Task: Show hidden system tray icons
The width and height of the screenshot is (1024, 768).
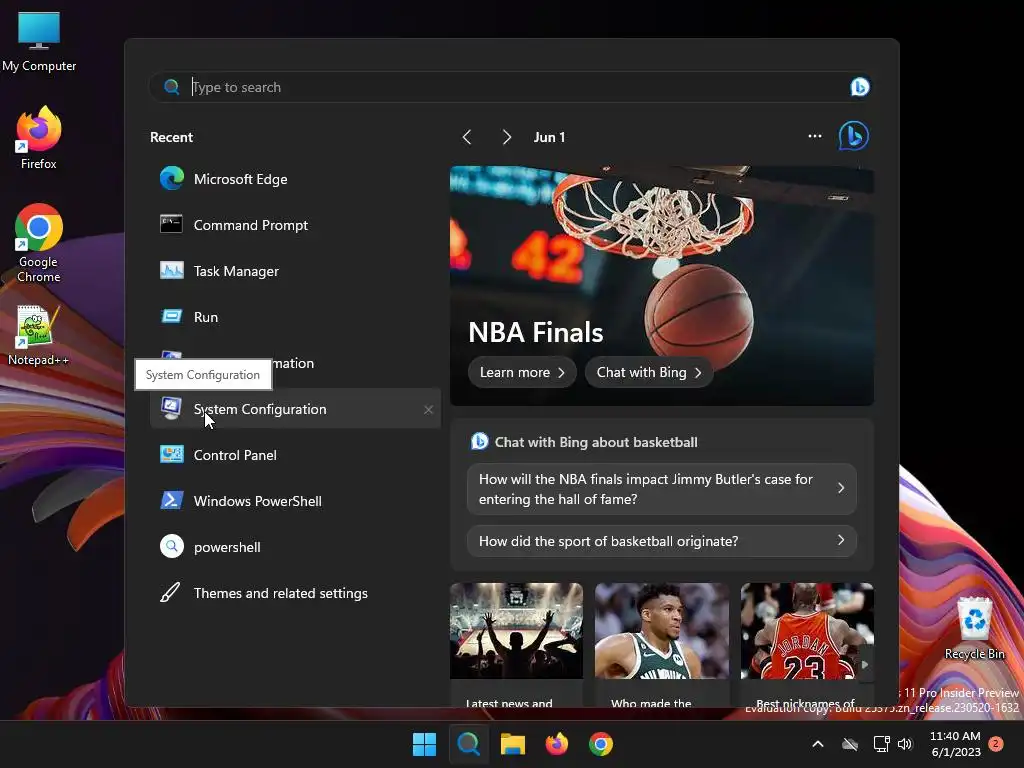Action: click(x=818, y=744)
